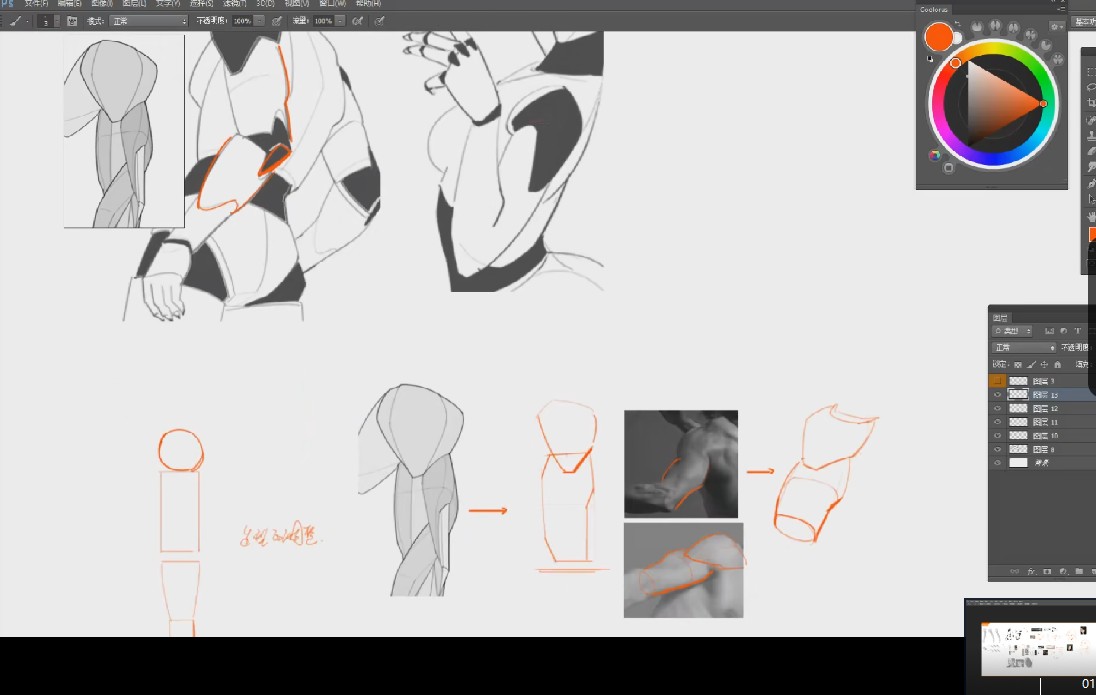Hide the 图层 11 layer
The height and width of the screenshot is (695, 1096).
tap(997, 422)
